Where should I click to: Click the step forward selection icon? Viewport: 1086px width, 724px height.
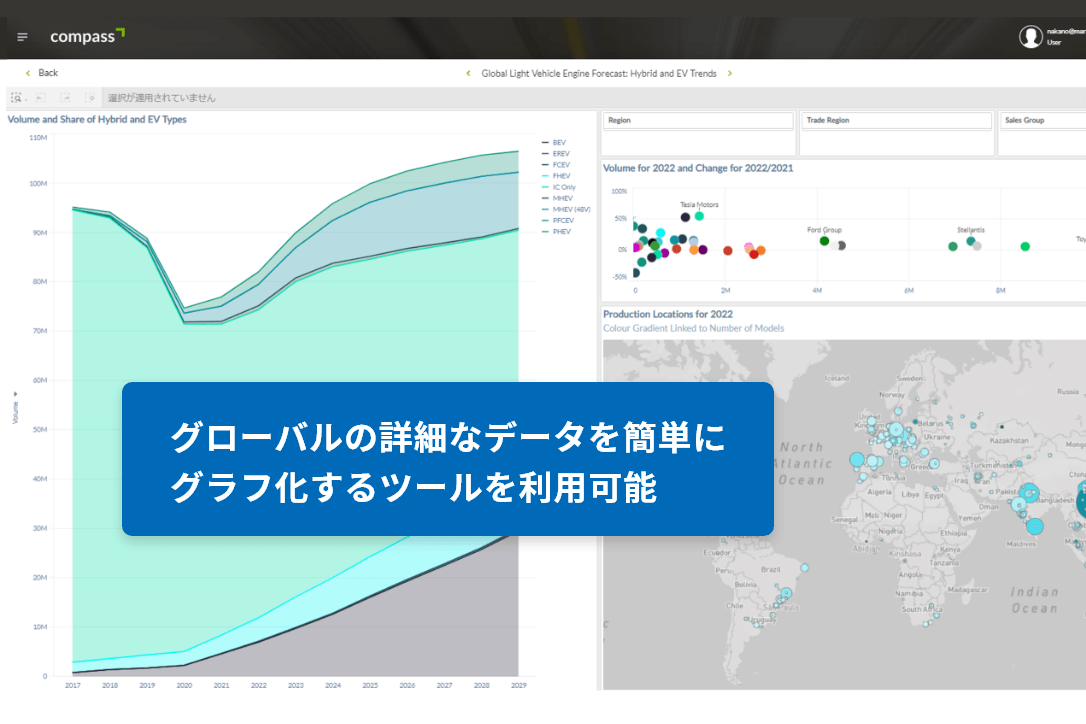click(x=65, y=98)
